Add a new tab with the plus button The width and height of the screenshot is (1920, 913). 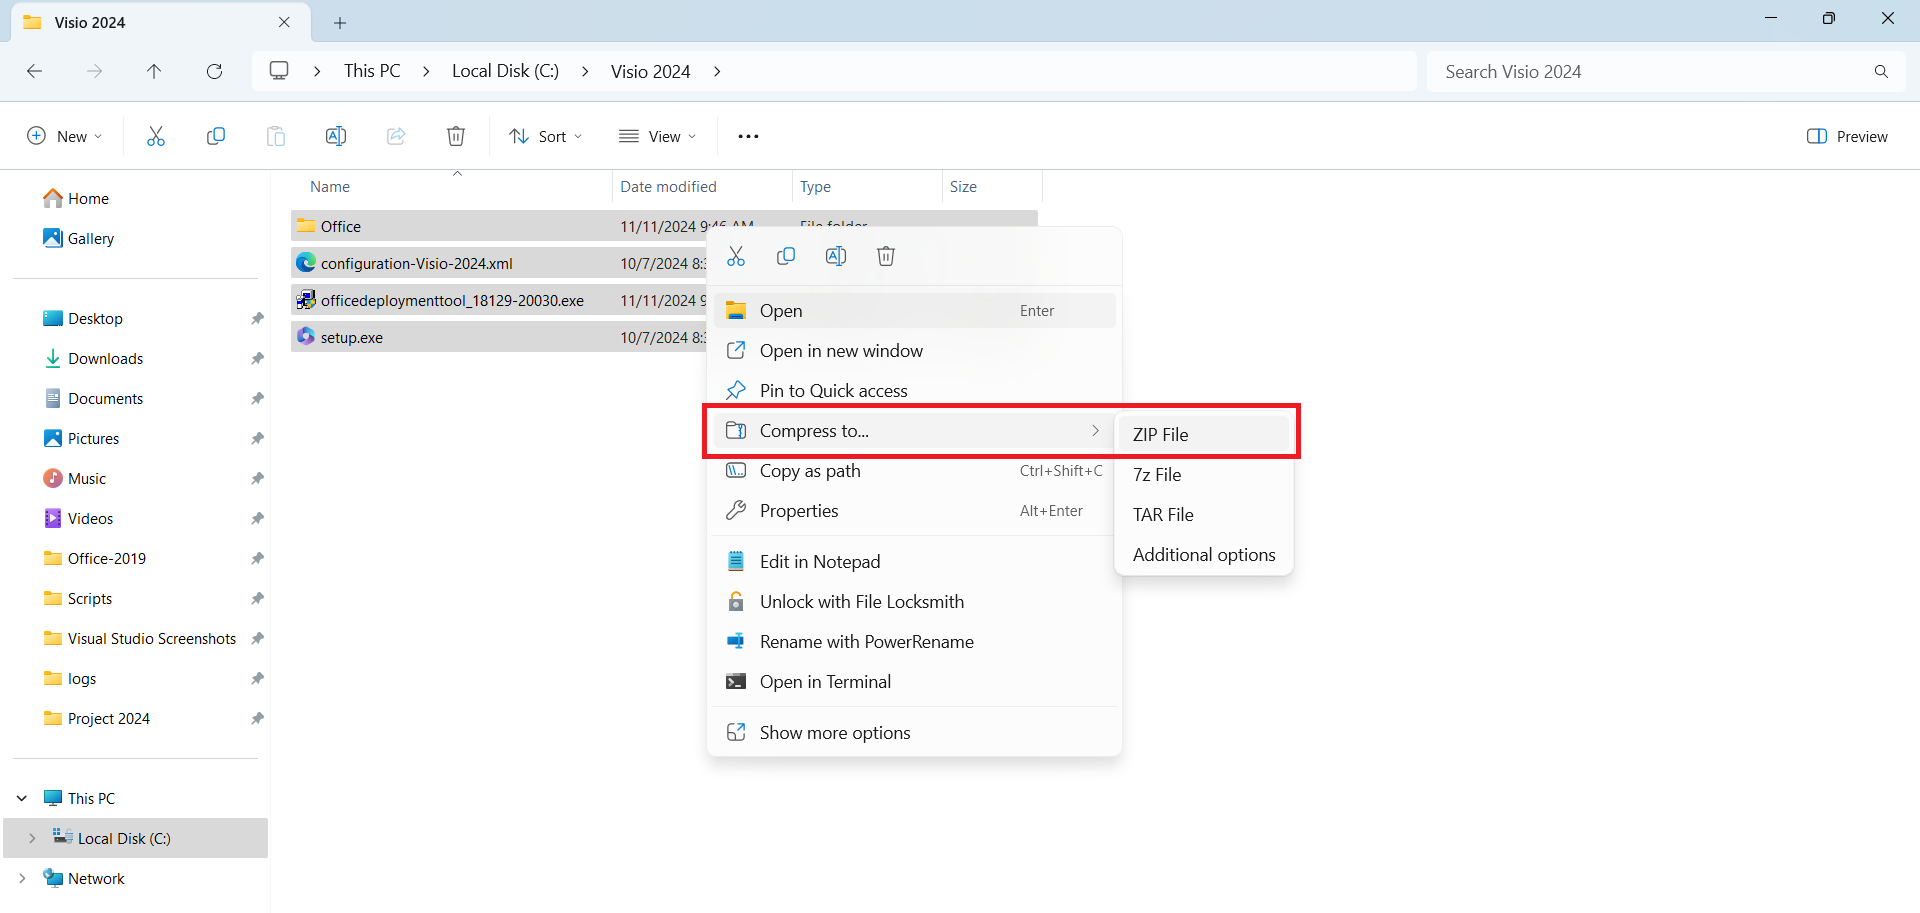tap(340, 22)
